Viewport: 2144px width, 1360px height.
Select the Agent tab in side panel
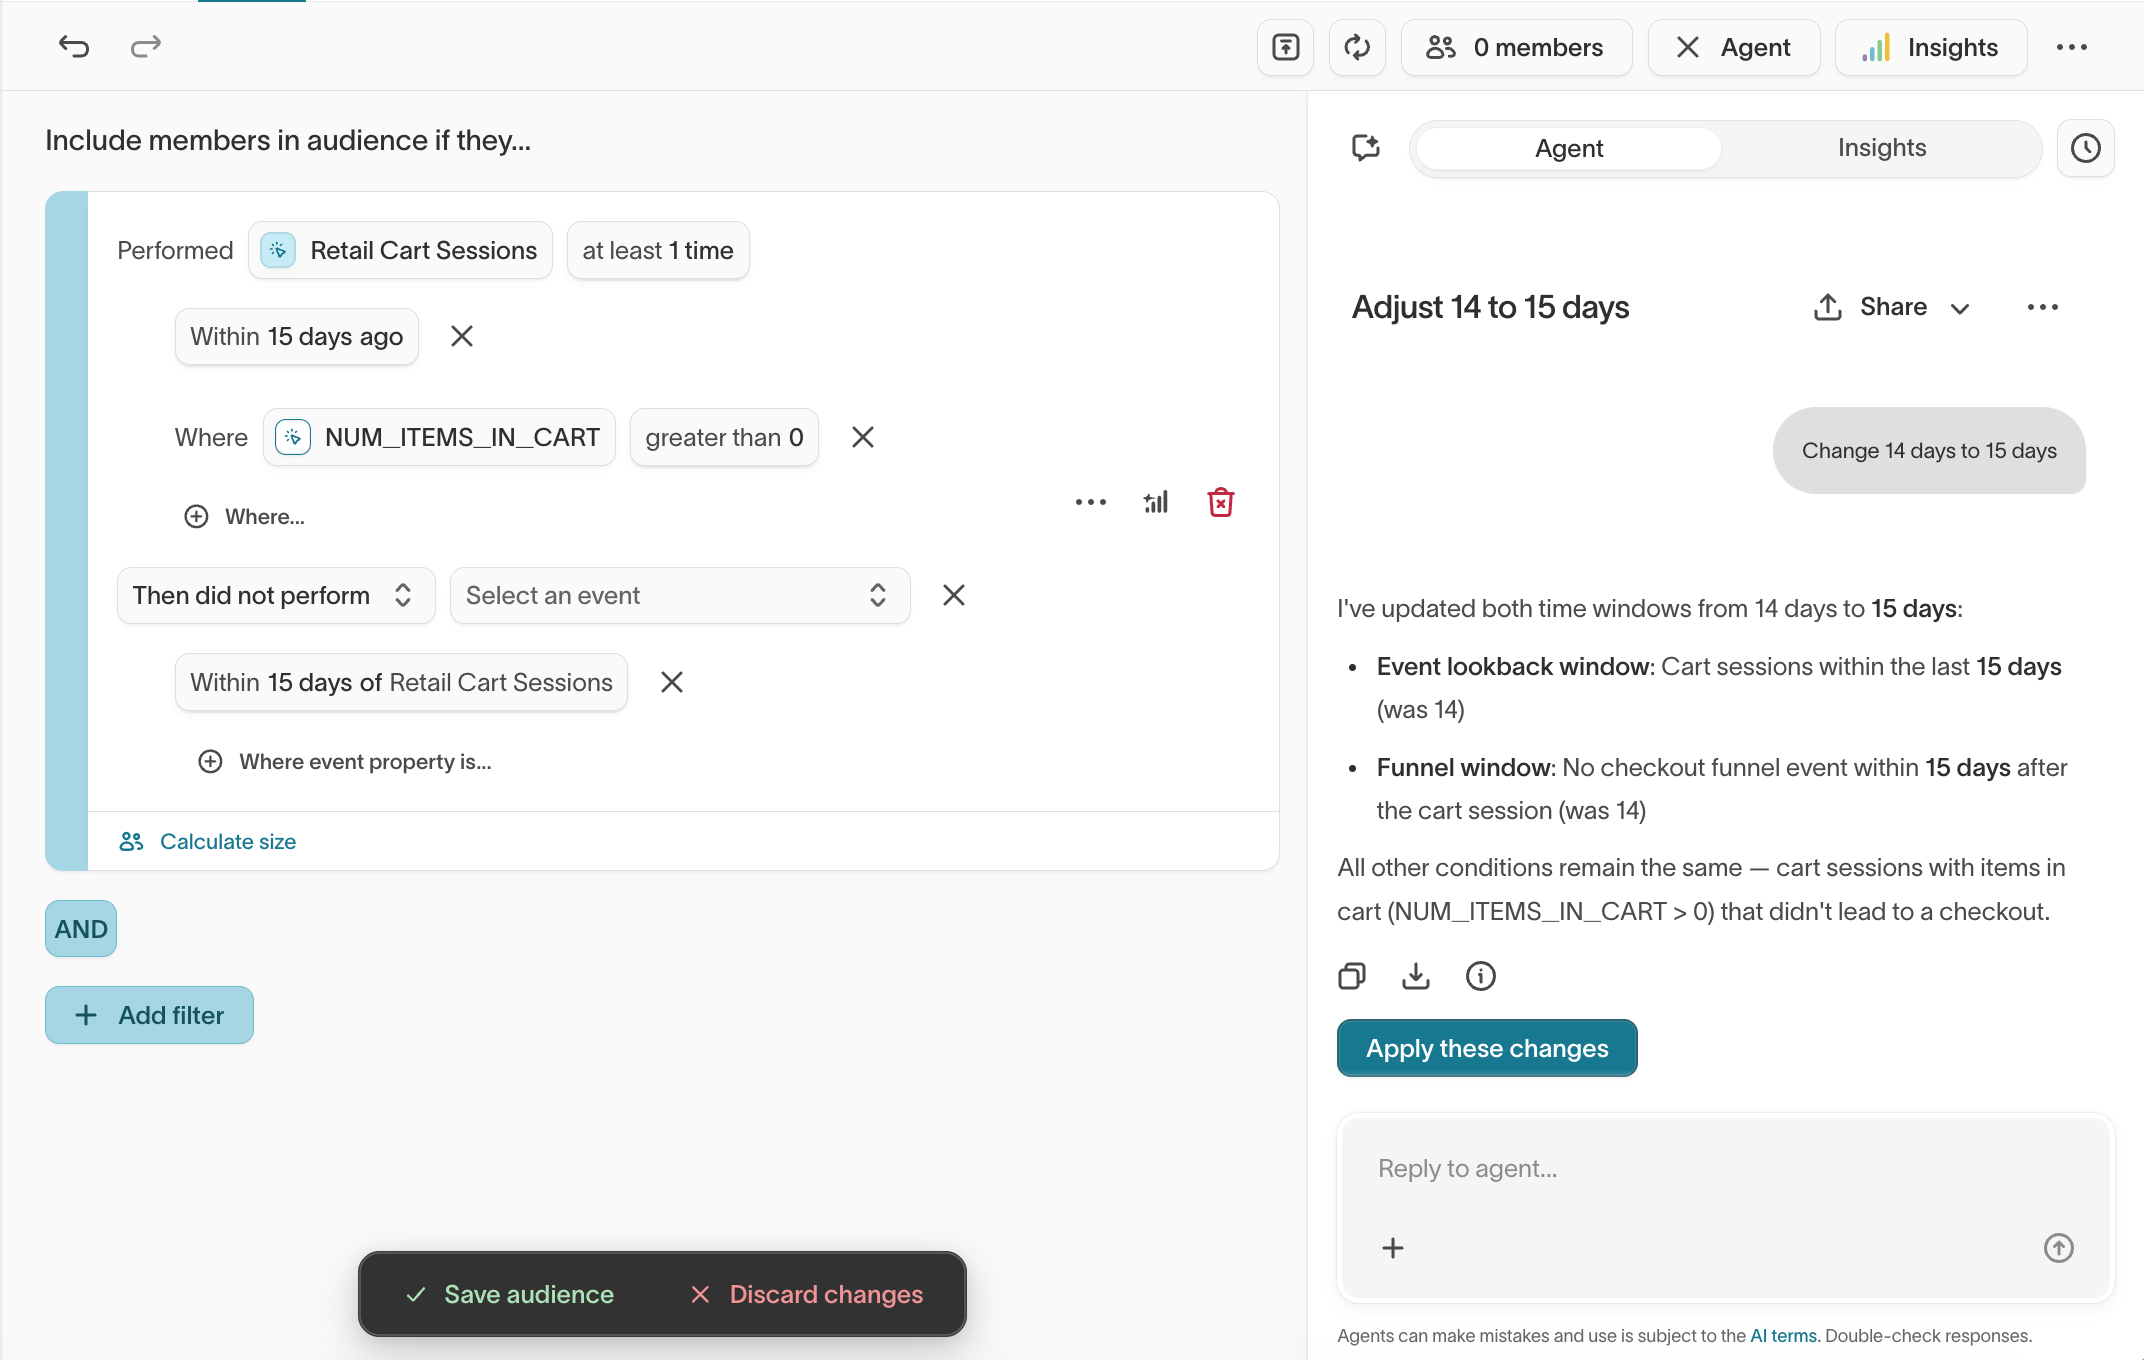click(1568, 148)
